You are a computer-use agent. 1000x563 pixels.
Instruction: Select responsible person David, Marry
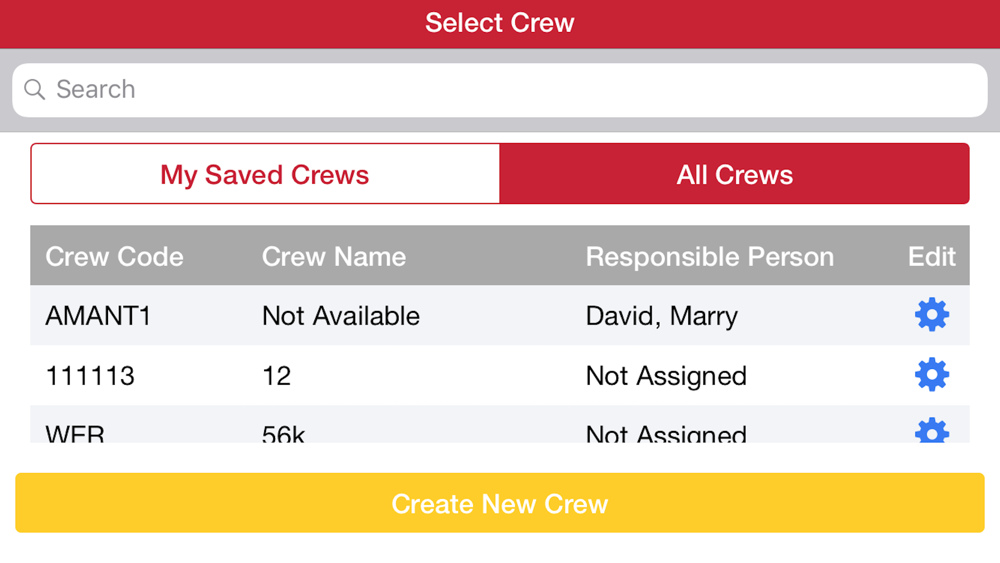pyautogui.click(x=661, y=316)
